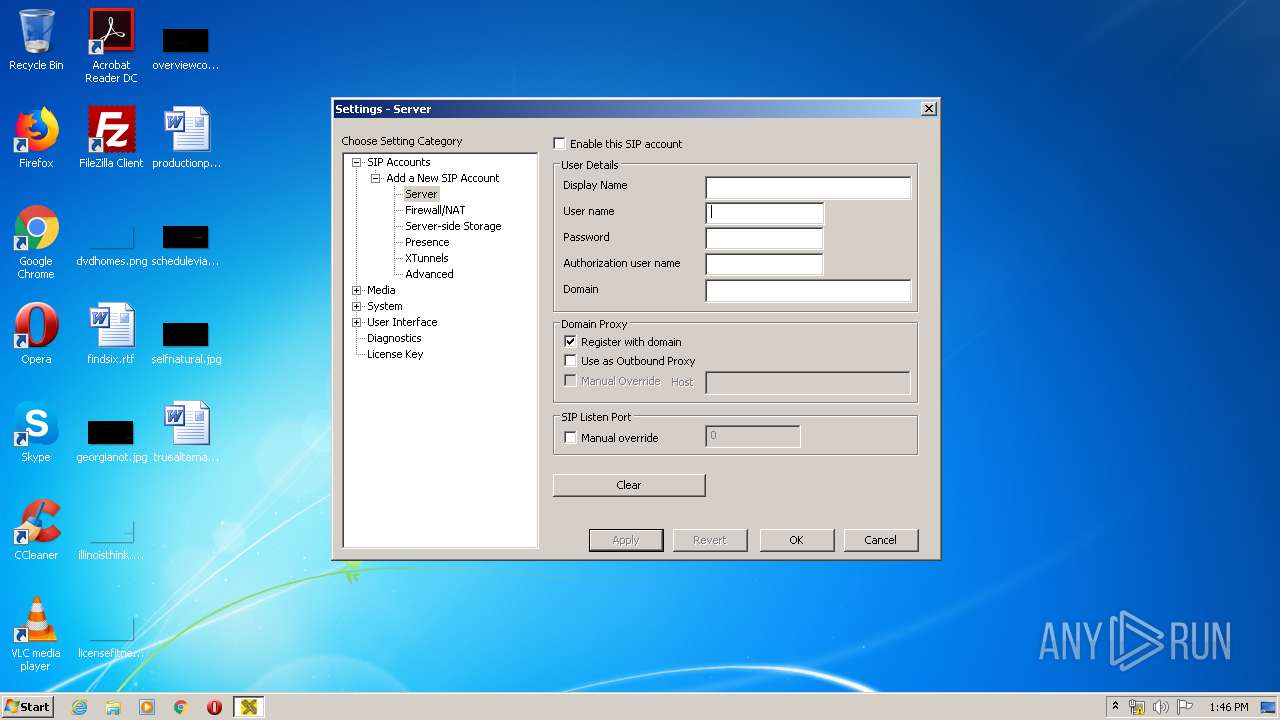Select the Presence settings category
This screenshot has height=720, width=1280.
pos(427,242)
